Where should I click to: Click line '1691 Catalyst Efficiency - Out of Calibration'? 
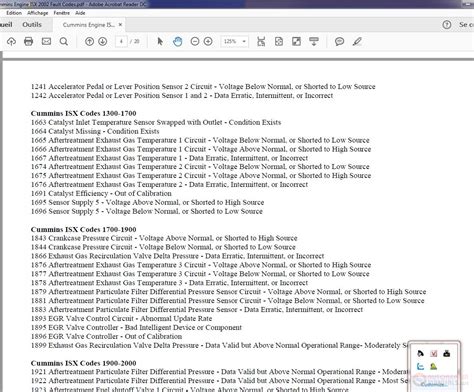click(101, 193)
